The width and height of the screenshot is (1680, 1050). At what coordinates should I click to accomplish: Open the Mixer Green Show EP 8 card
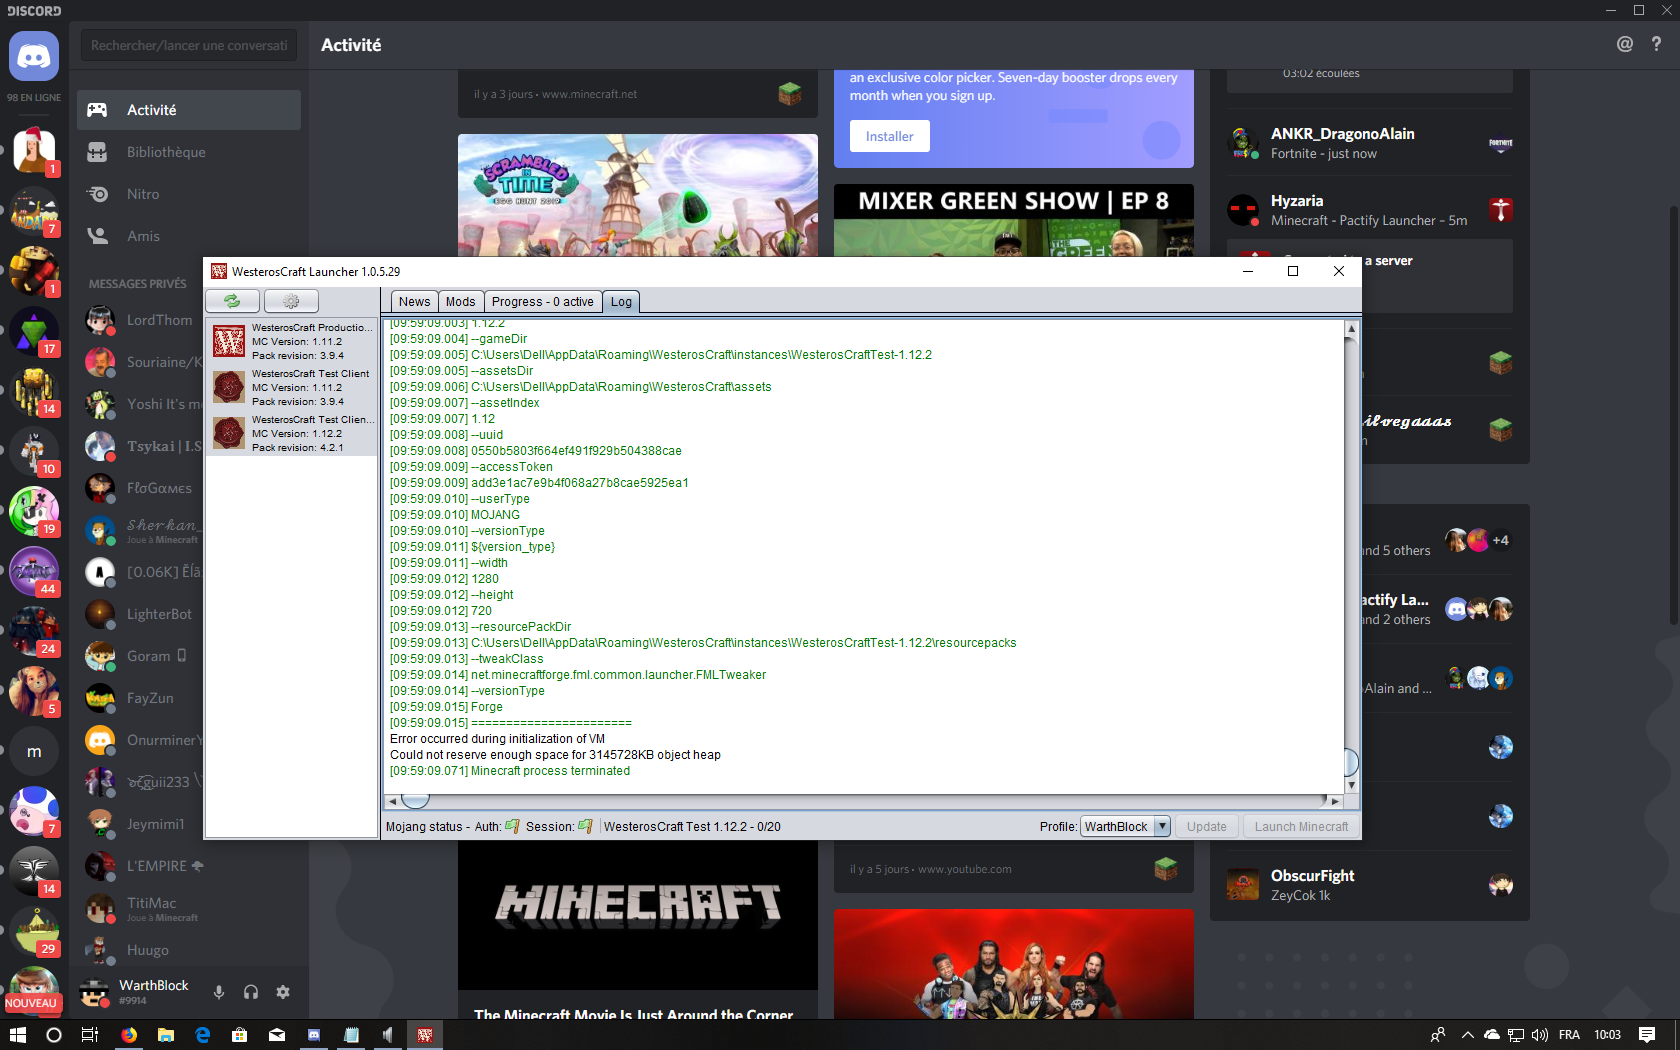pos(1014,220)
